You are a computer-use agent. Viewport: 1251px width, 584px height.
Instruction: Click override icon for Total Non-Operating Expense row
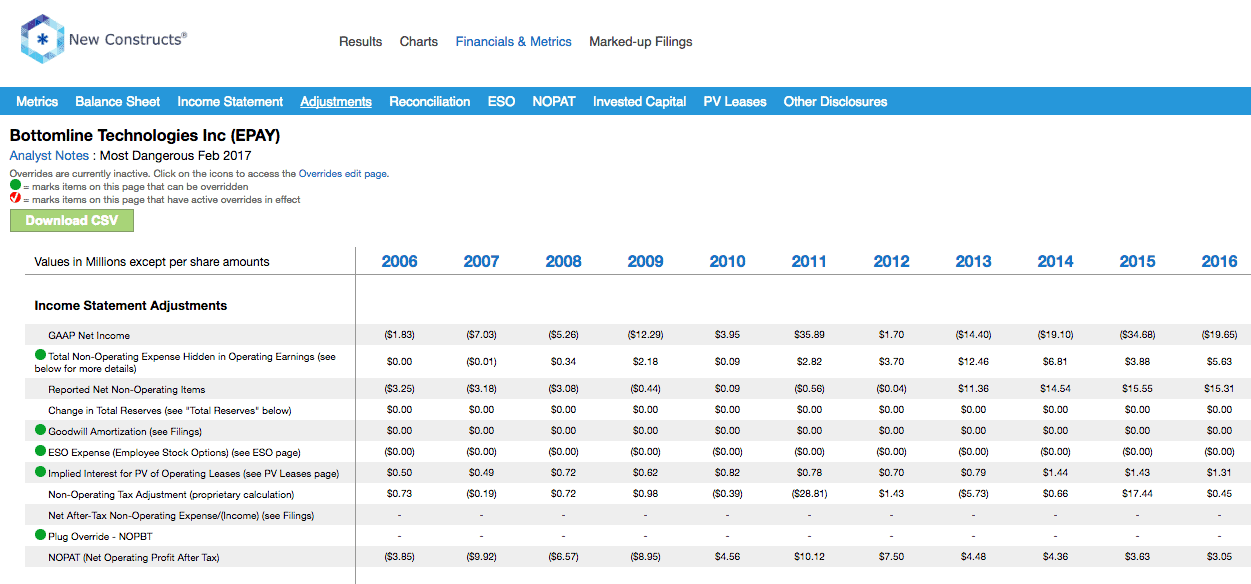(x=40, y=355)
